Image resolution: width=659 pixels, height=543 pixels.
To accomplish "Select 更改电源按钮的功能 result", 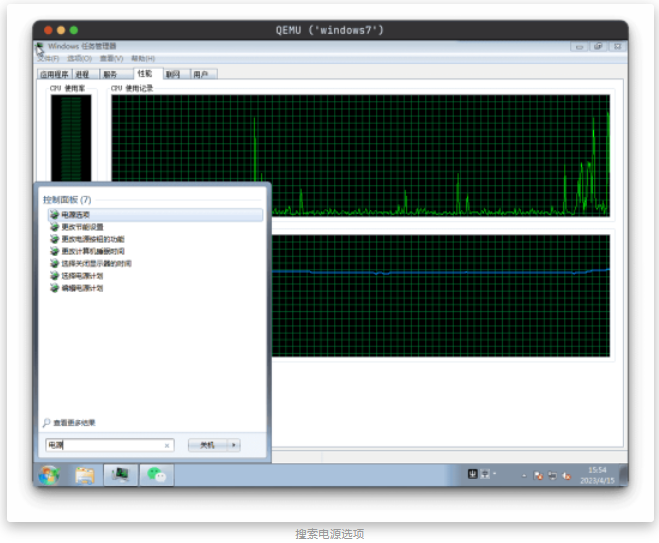I will tap(92, 239).
